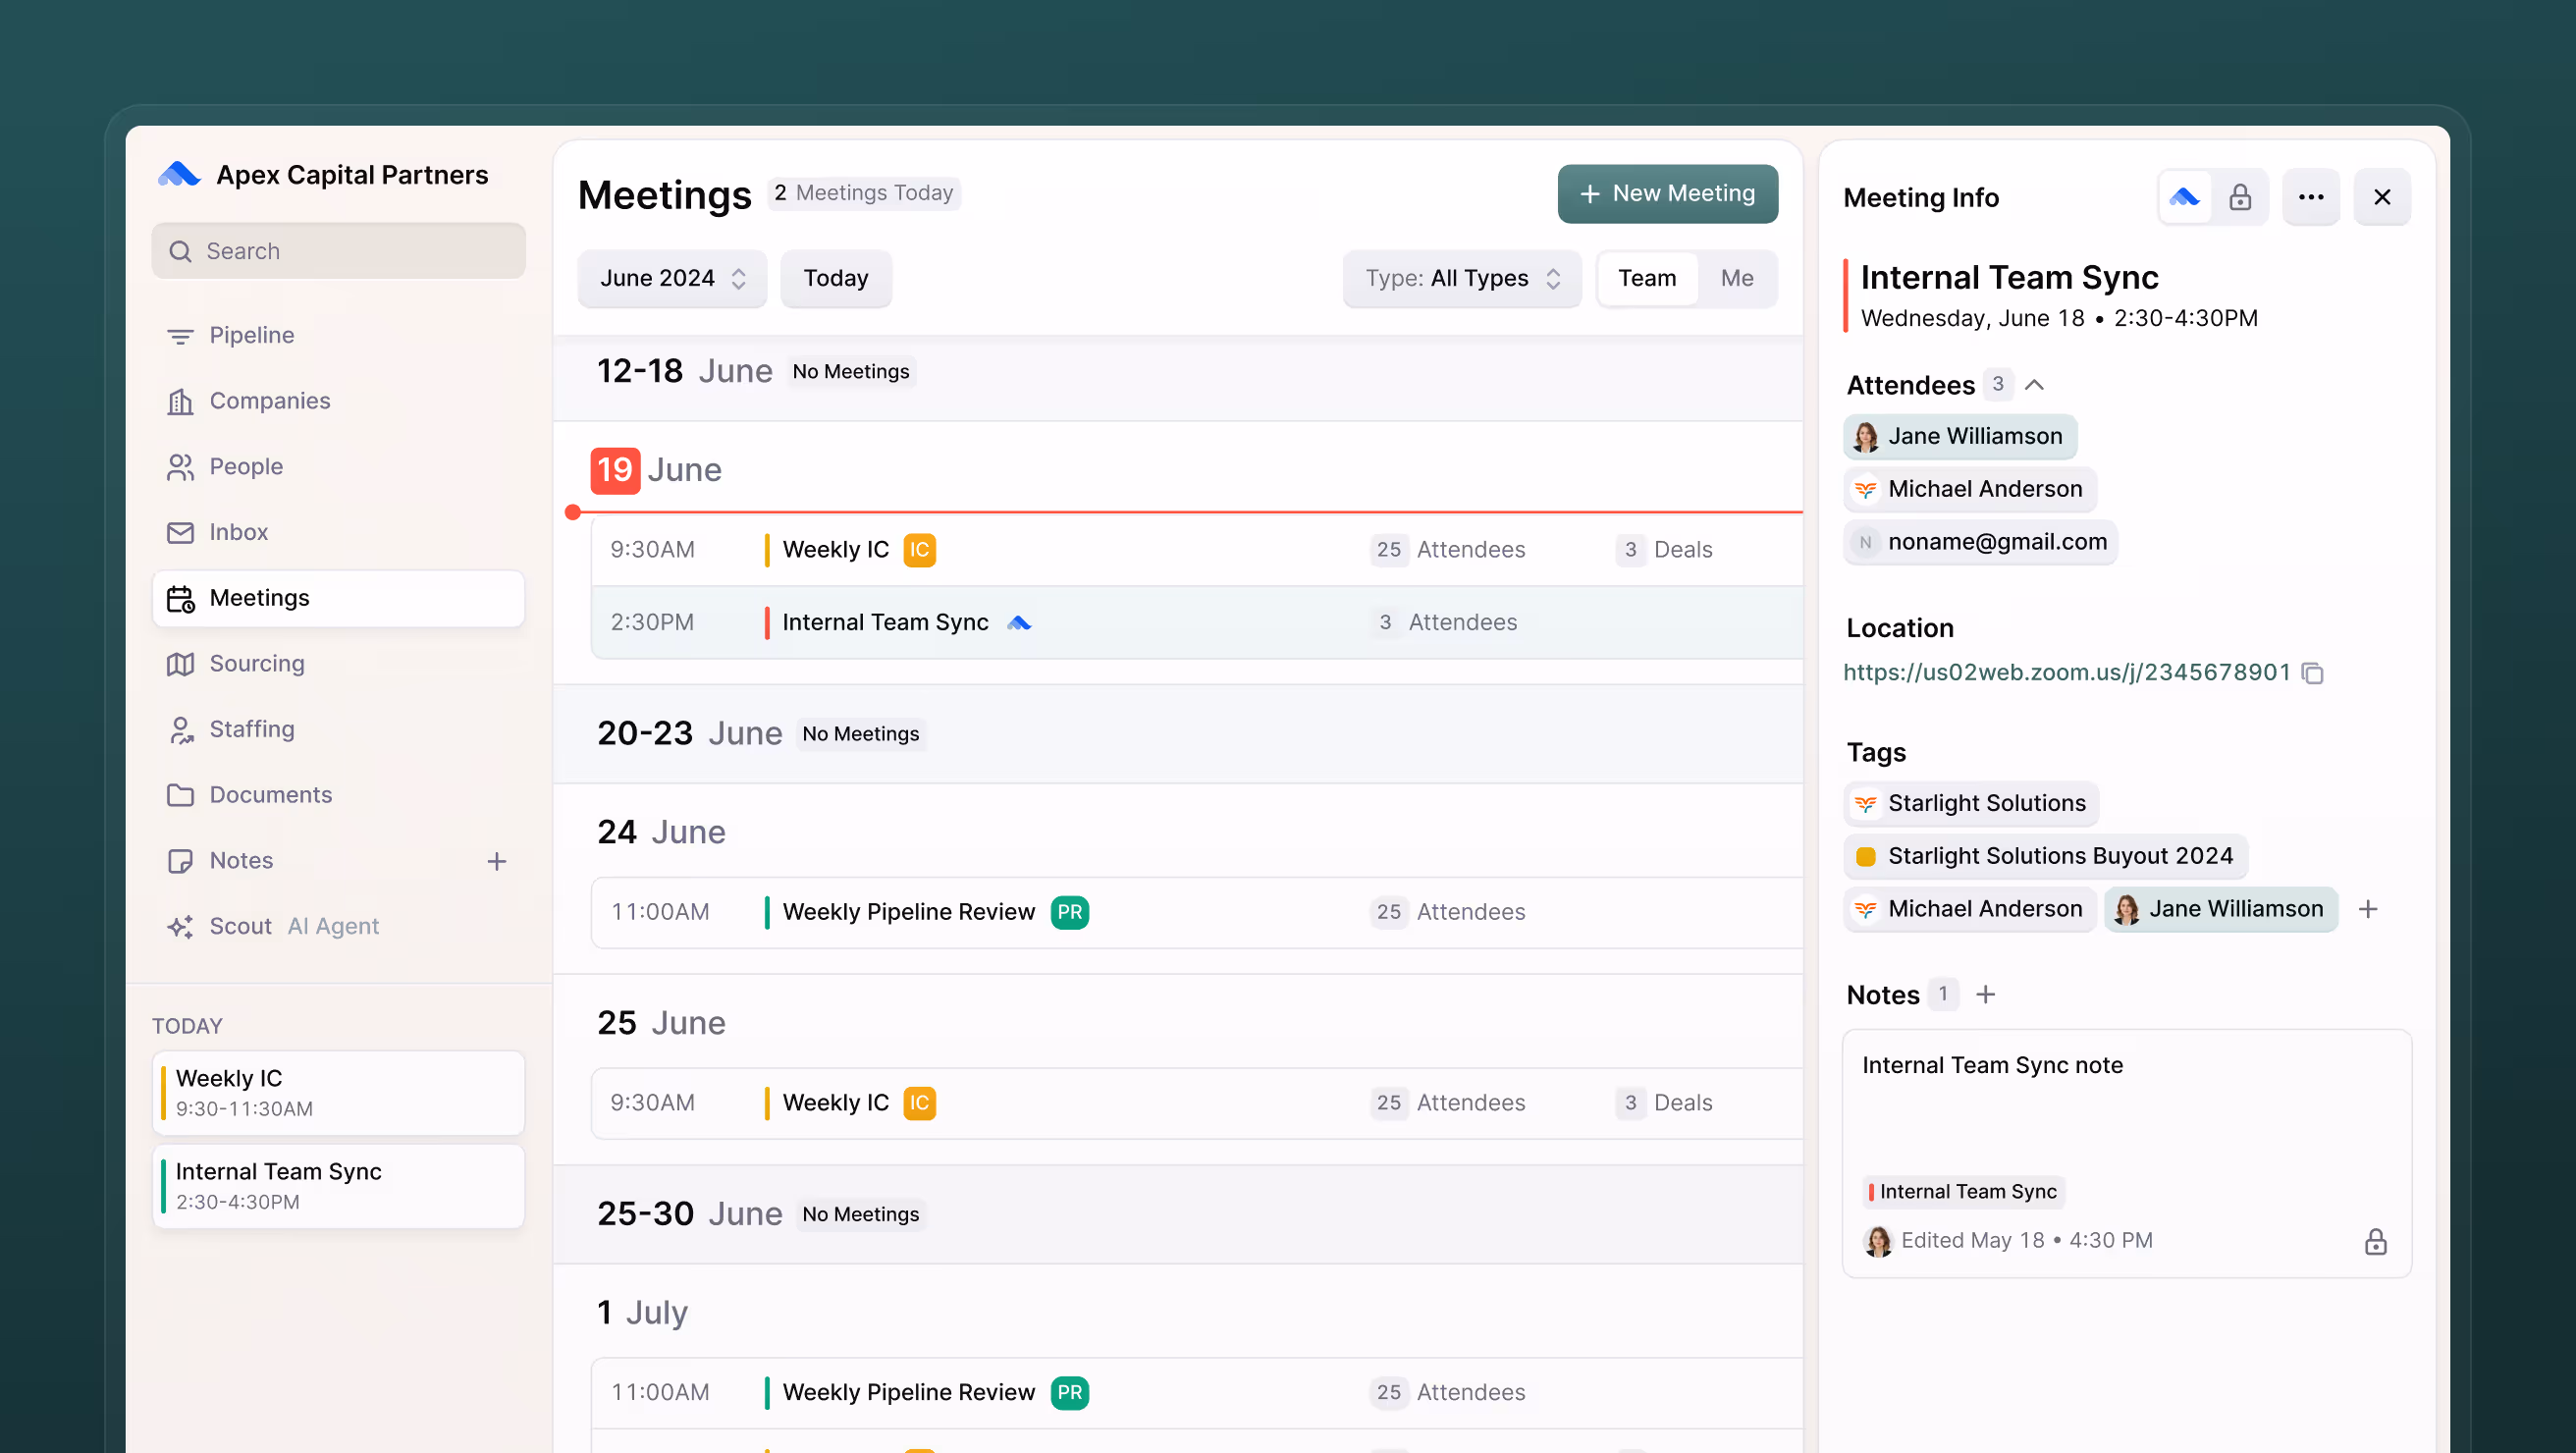
Task: Open the Pipeline section in sidebar
Action: [x=338, y=335]
